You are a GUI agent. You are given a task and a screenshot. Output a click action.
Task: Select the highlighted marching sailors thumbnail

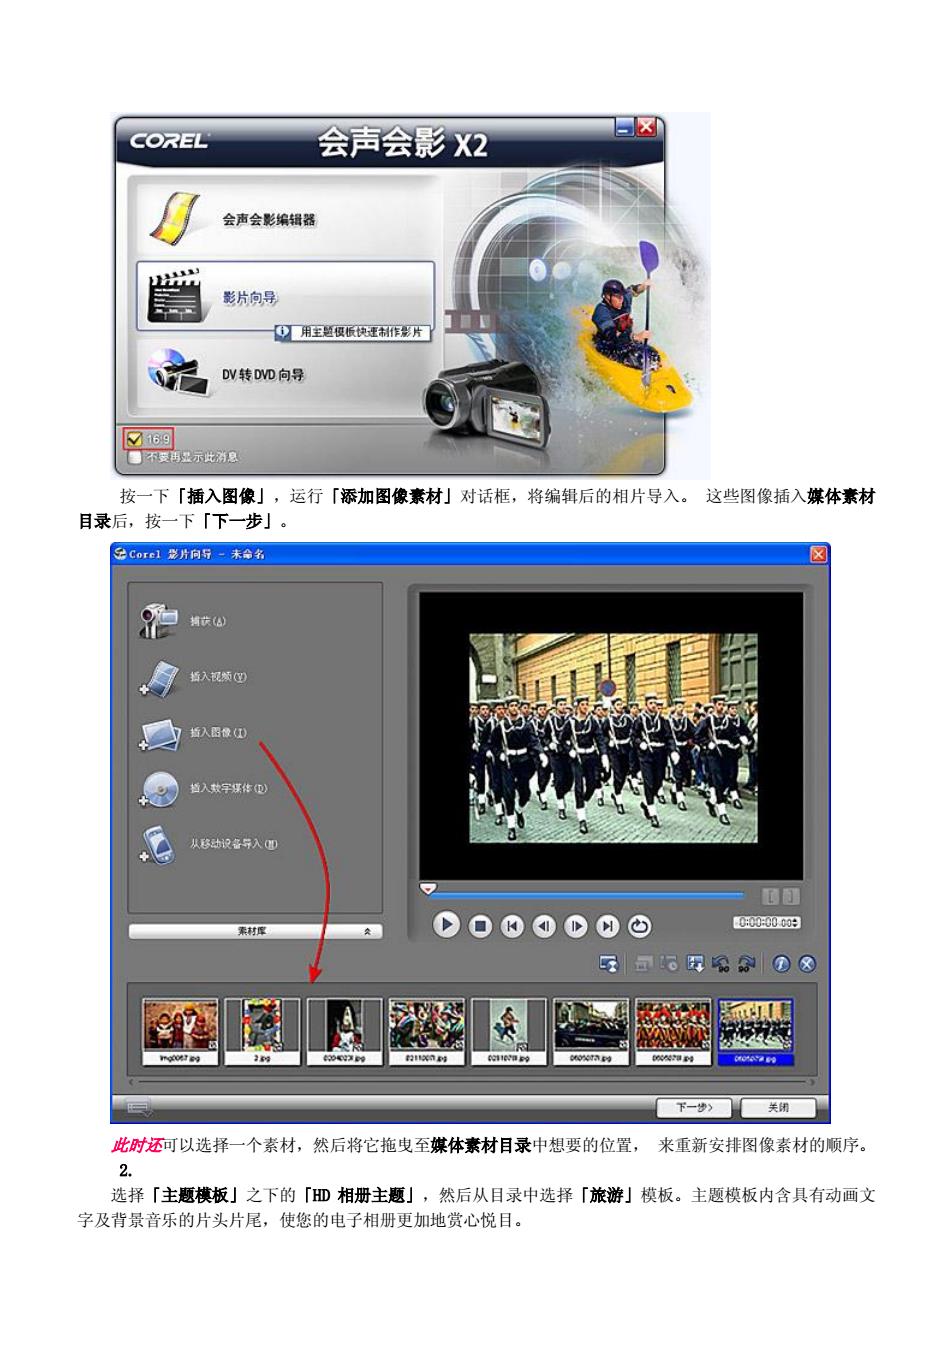point(756,1032)
